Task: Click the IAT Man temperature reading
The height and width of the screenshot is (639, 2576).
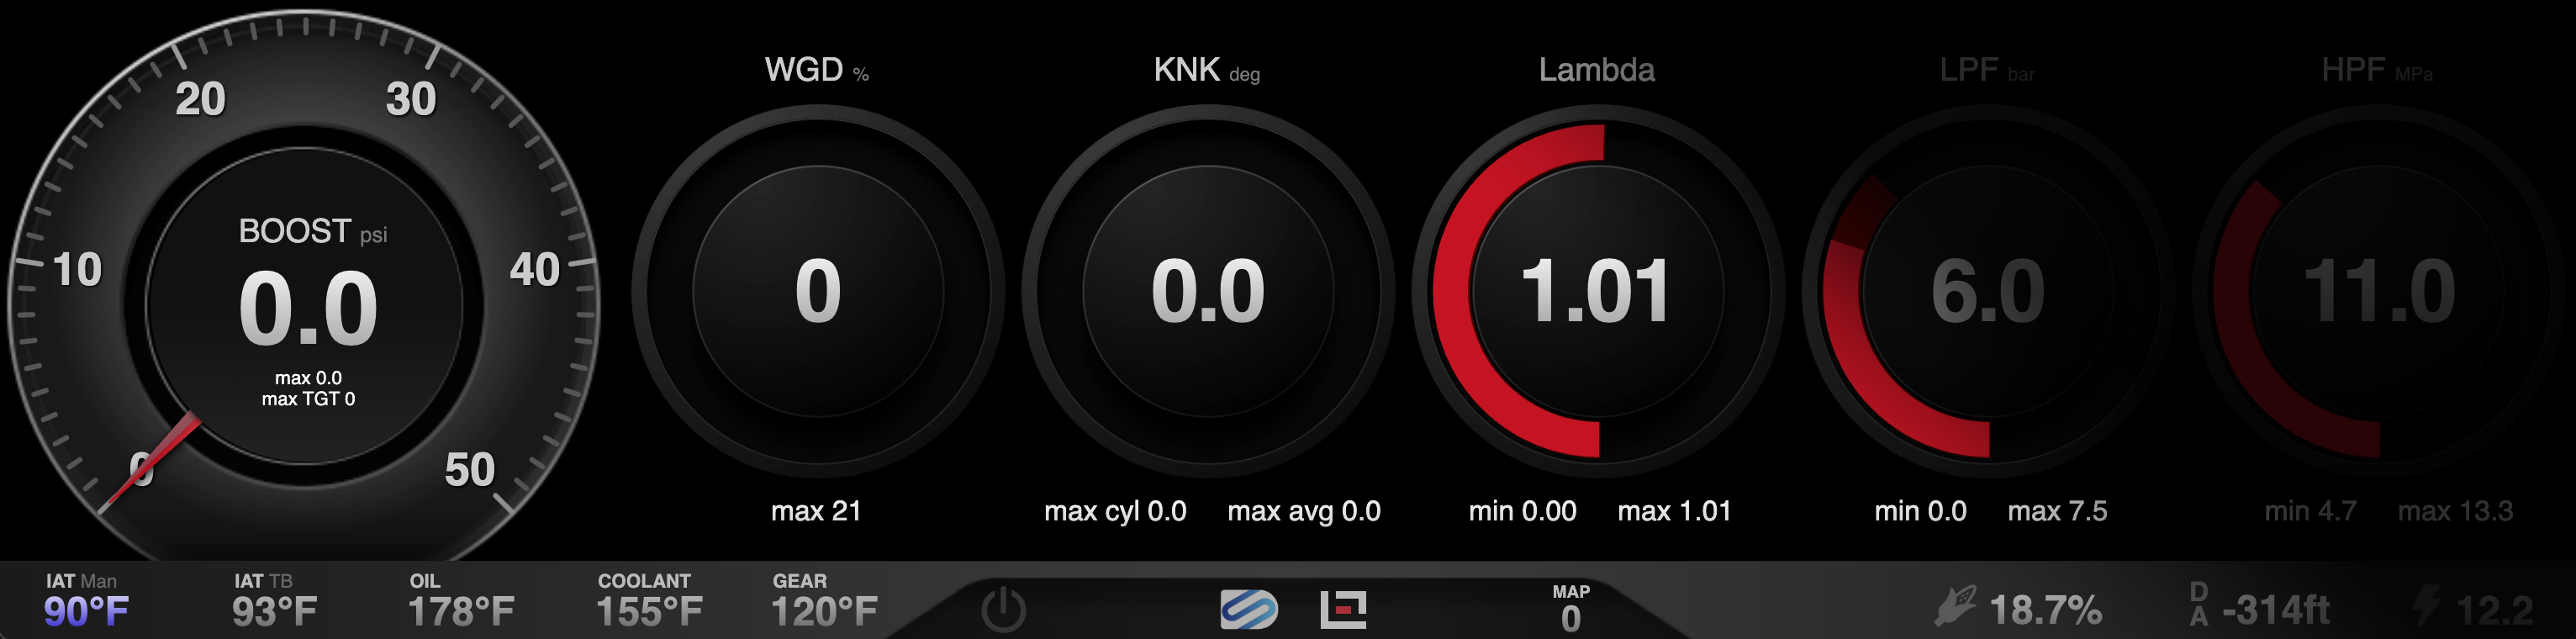Action: click(x=86, y=610)
